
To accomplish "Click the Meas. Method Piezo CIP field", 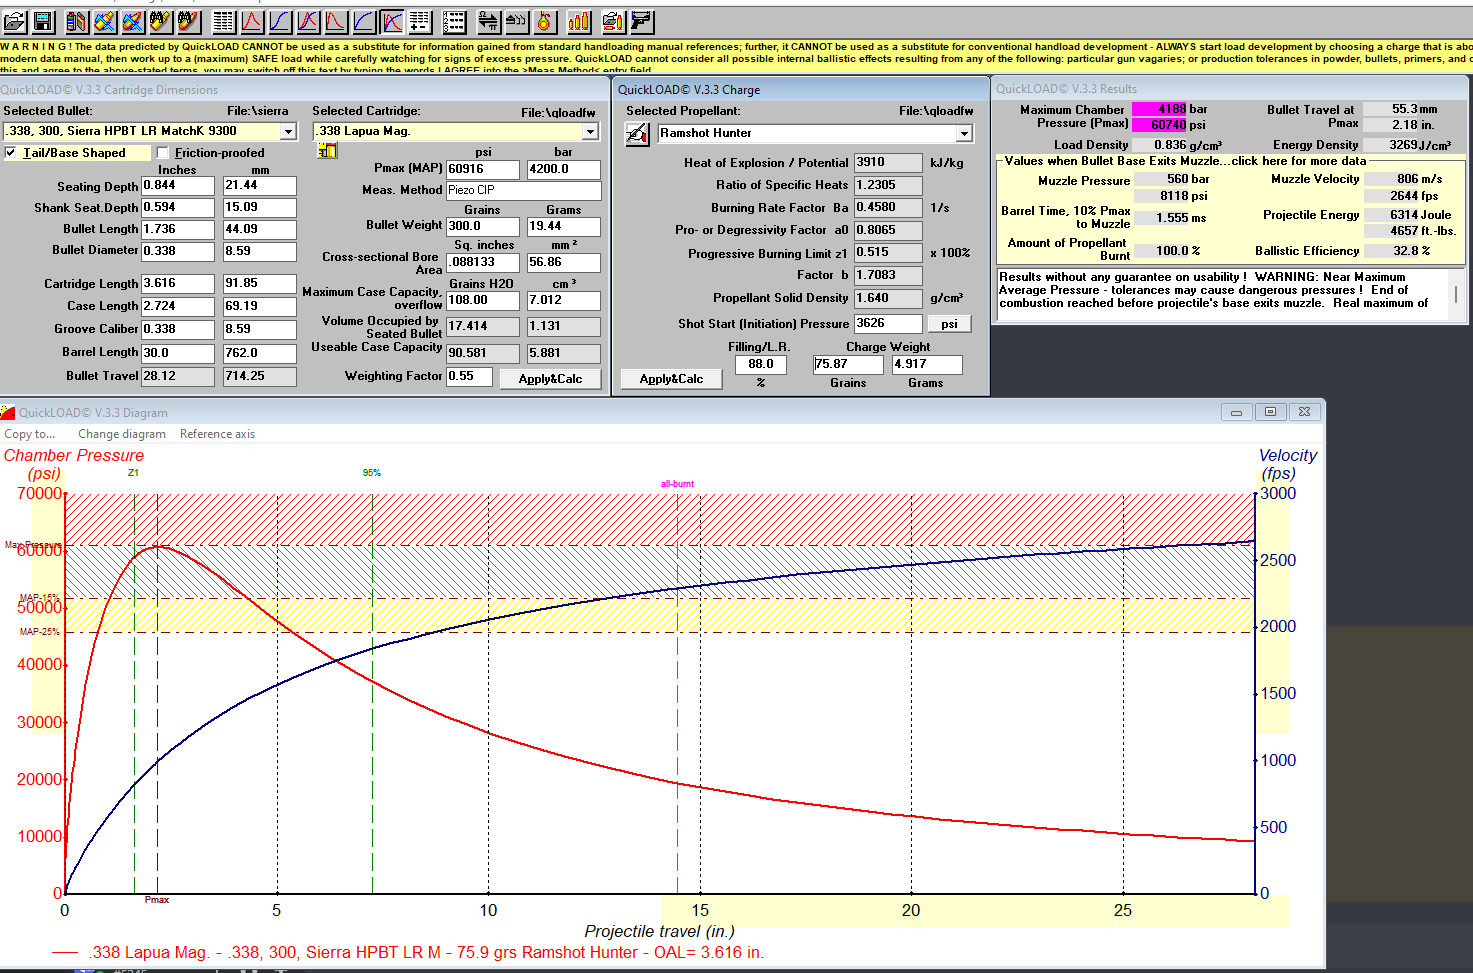I will (524, 190).
